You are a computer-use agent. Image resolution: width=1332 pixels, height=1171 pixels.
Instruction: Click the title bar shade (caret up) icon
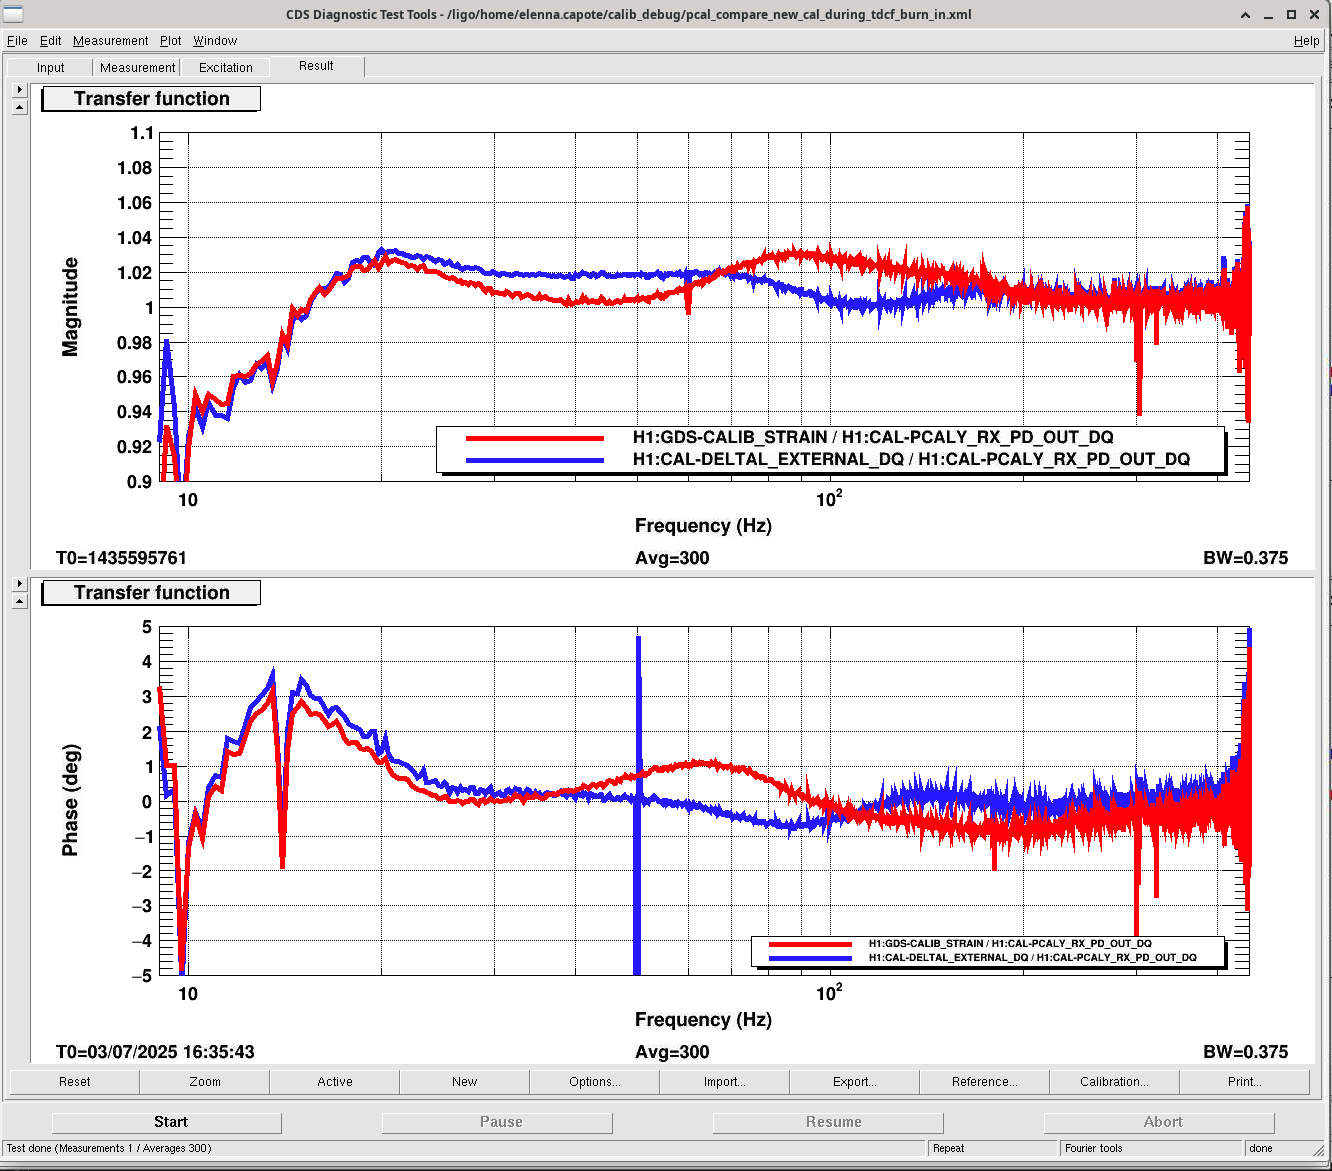(x=1245, y=14)
